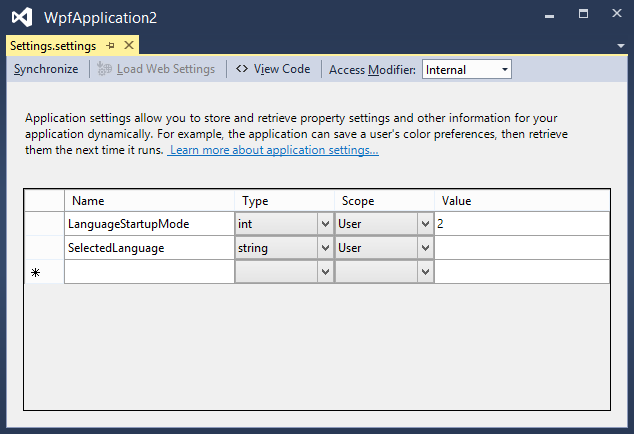Select the Settings.settings tab
Screen dimensions: 634x434
point(53,46)
